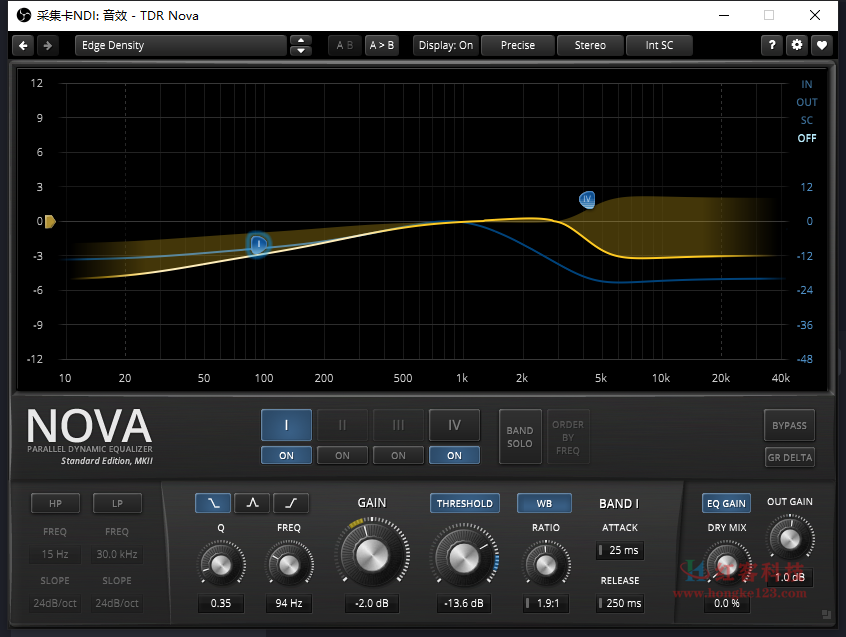Enable band II ON switch
The image size is (846, 637).
[x=343, y=455]
